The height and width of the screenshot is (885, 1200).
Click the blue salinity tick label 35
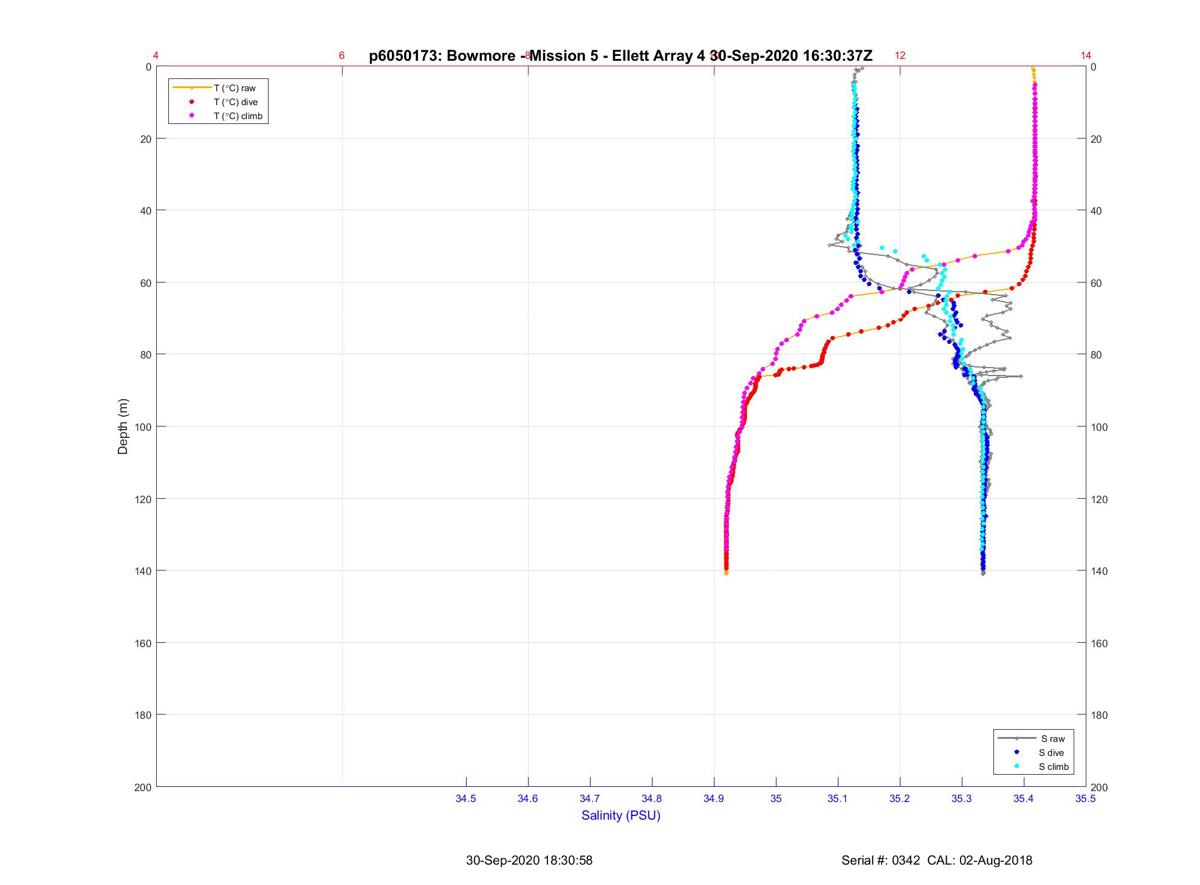[x=776, y=799]
